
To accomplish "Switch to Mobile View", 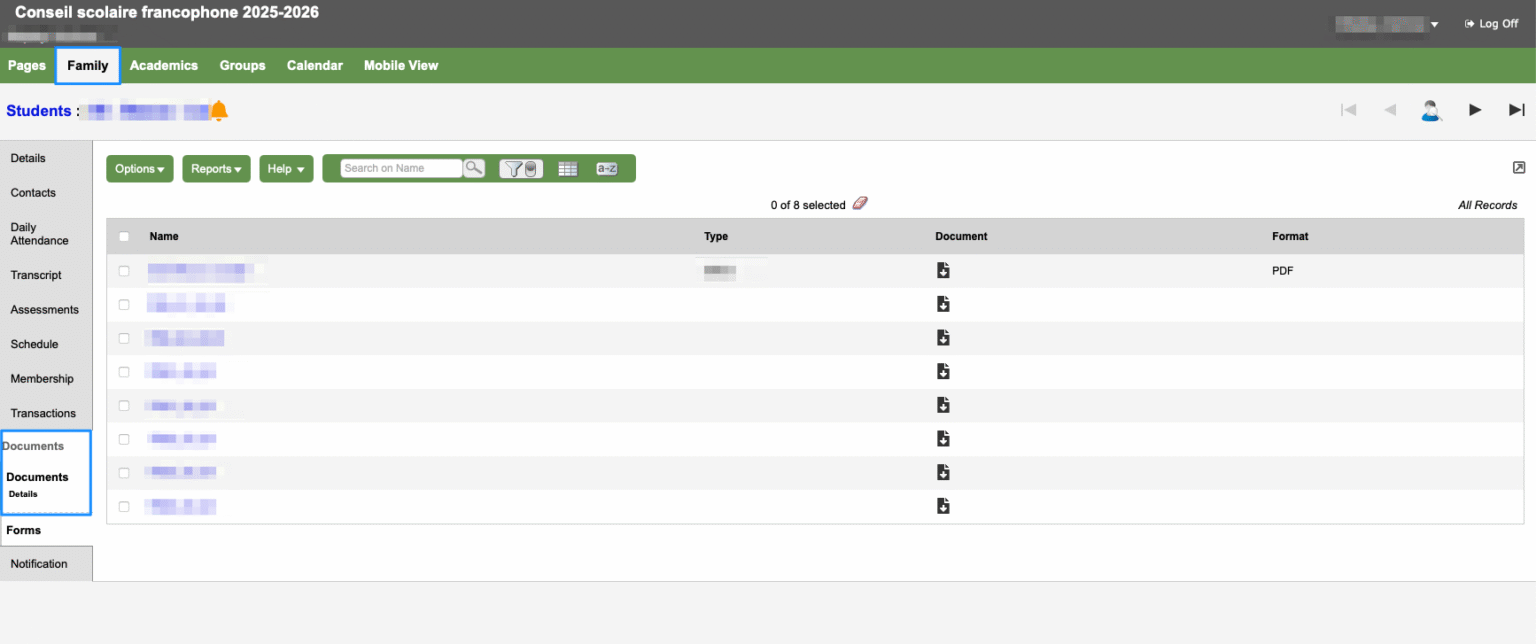I will pyautogui.click(x=401, y=66).
